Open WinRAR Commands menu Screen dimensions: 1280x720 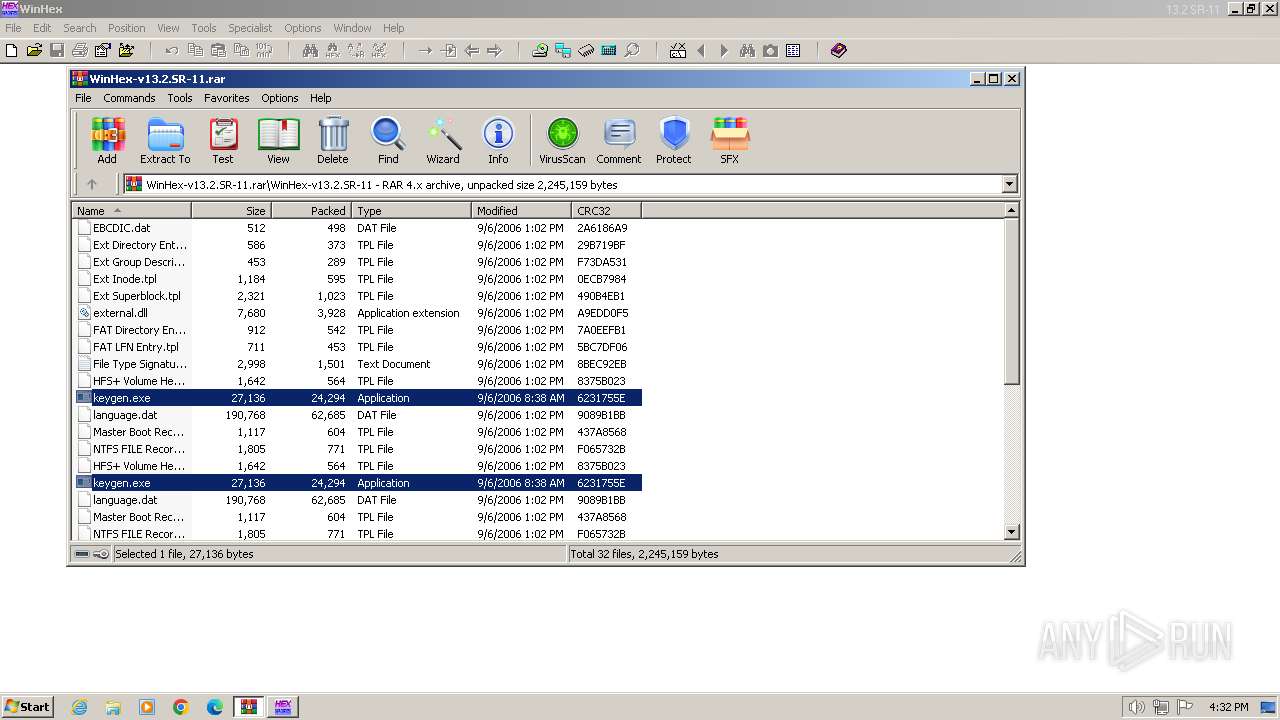[x=129, y=98]
